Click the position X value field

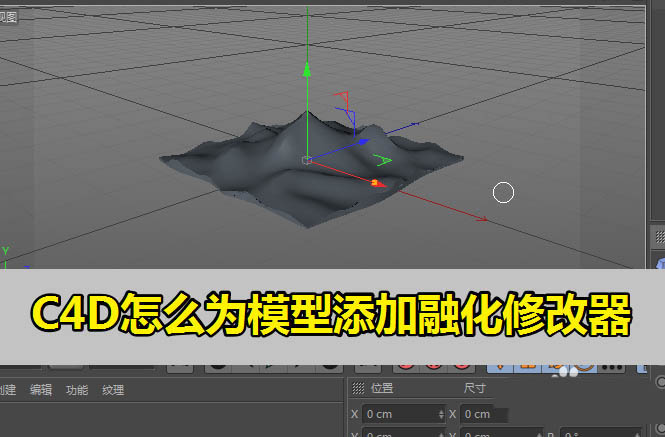point(400,414)
